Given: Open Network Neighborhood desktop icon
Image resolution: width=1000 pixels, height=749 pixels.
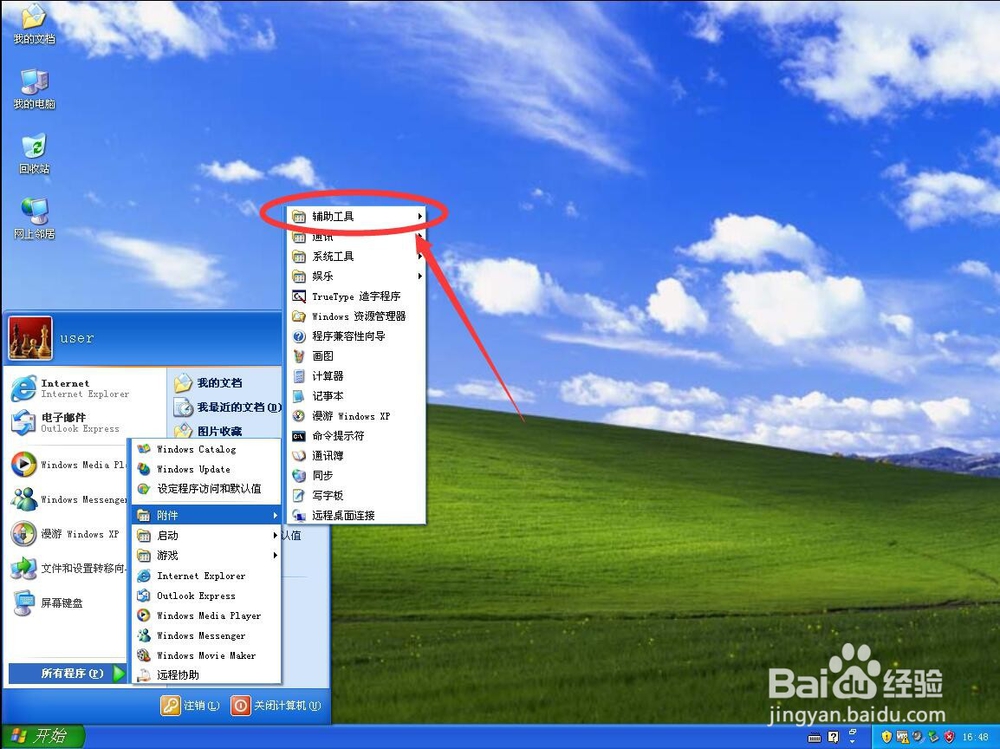Looking at the screenshot, I should click(34, 219).
